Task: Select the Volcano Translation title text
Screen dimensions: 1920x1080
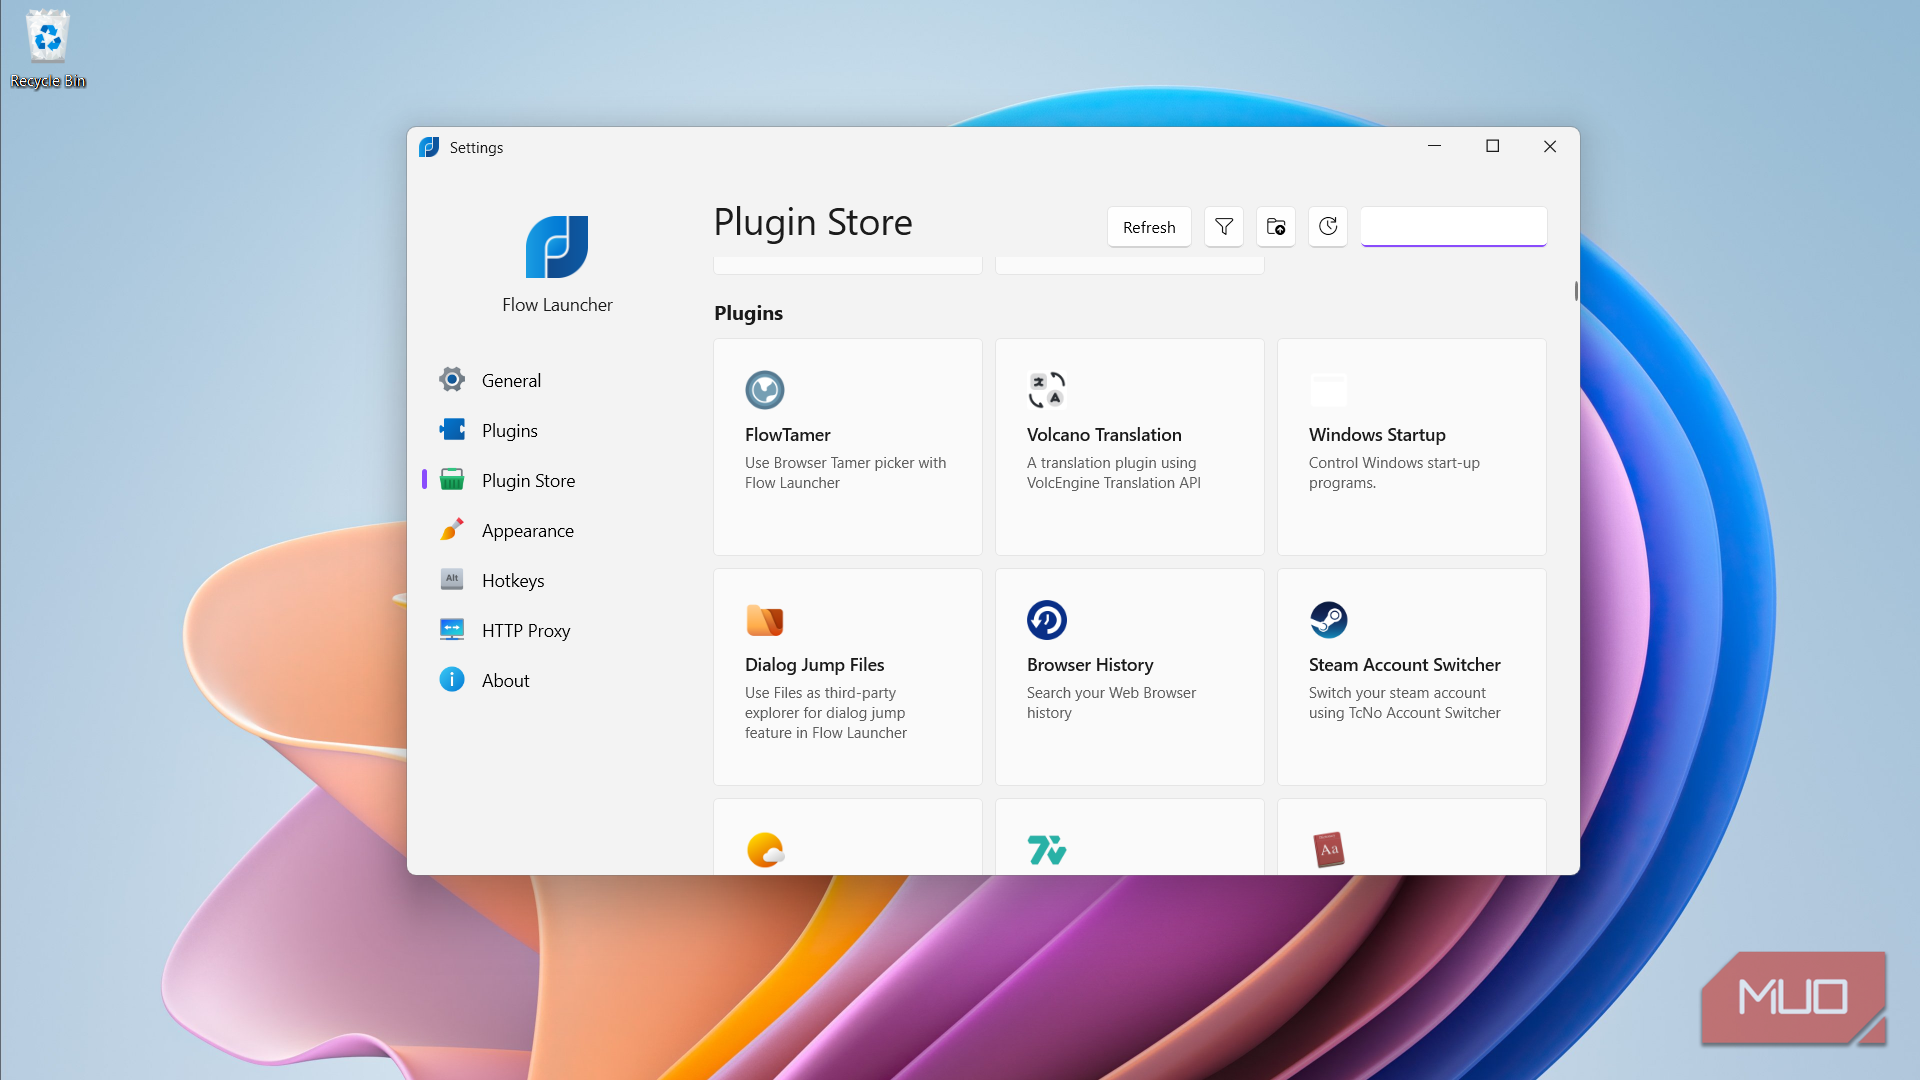Action: [1104, 435]
